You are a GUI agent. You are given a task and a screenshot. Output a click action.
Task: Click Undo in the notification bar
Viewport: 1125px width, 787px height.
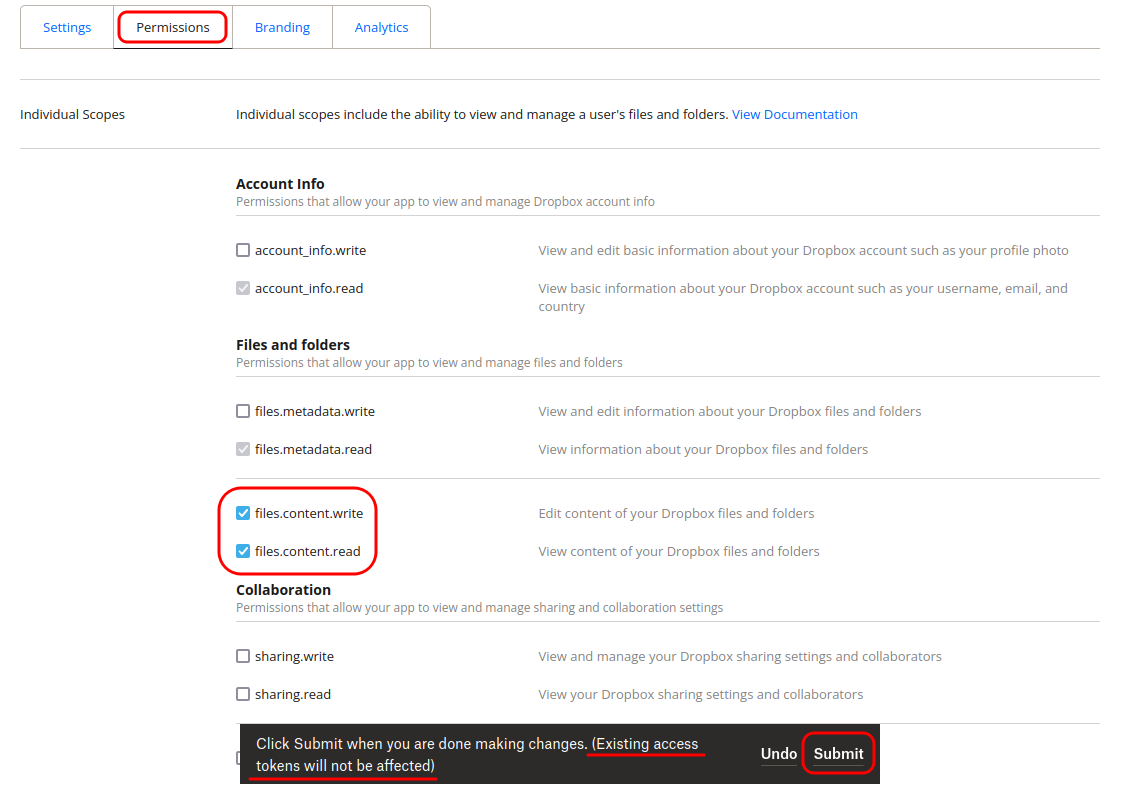point(778,753)
